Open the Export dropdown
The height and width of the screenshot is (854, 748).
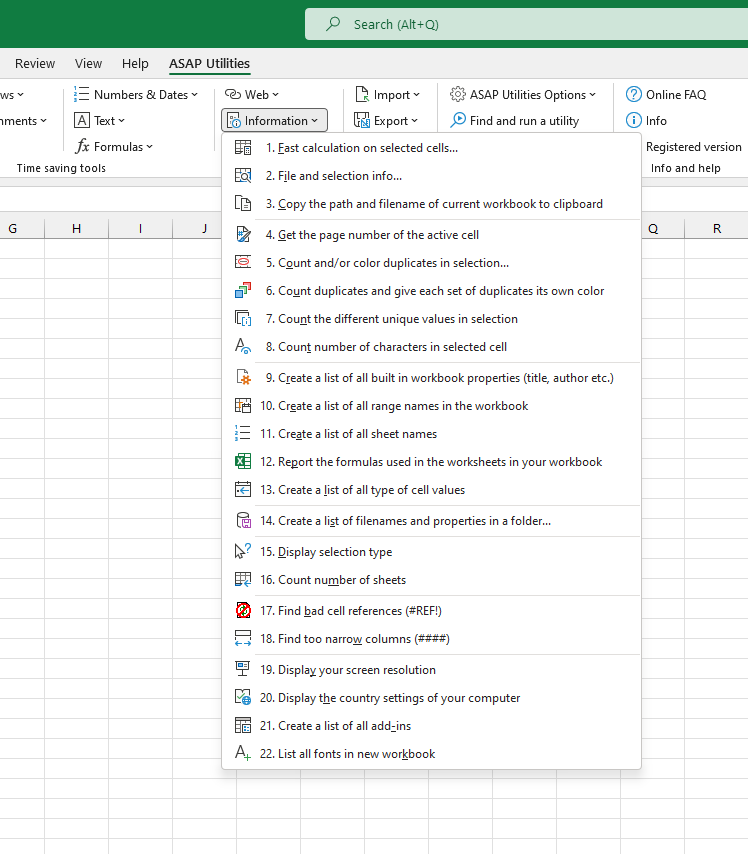(x=386, y=120)
